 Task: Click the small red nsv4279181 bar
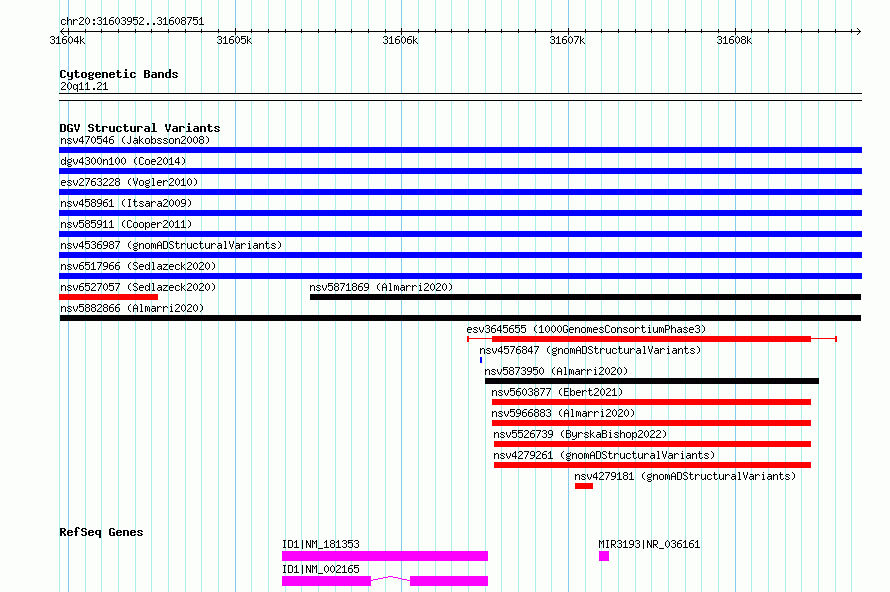point(584,486)
